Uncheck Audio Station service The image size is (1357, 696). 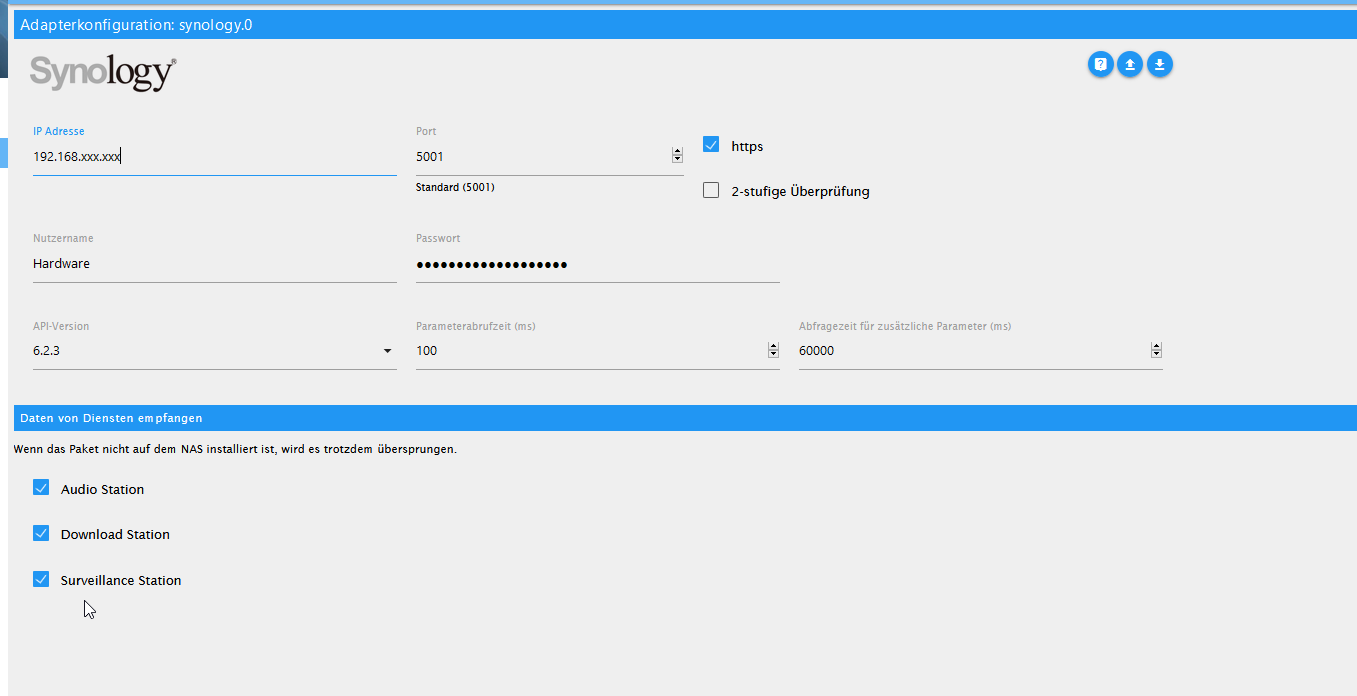point(41,488)
